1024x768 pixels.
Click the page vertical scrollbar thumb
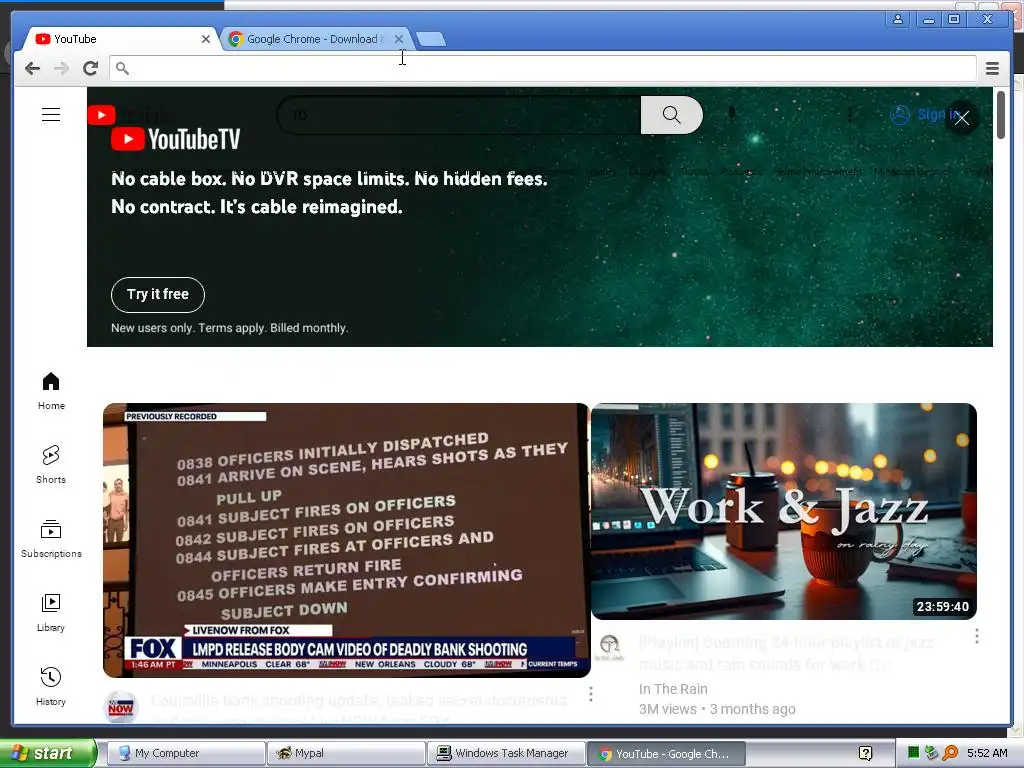[x=1000, y=115]
